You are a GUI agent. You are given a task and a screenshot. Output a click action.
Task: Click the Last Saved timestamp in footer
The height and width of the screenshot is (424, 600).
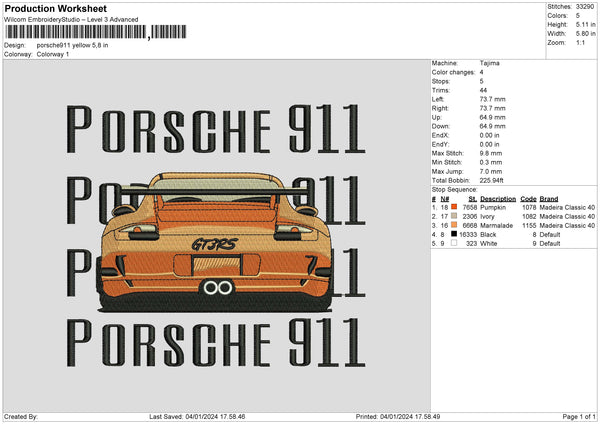pos(197,416)
